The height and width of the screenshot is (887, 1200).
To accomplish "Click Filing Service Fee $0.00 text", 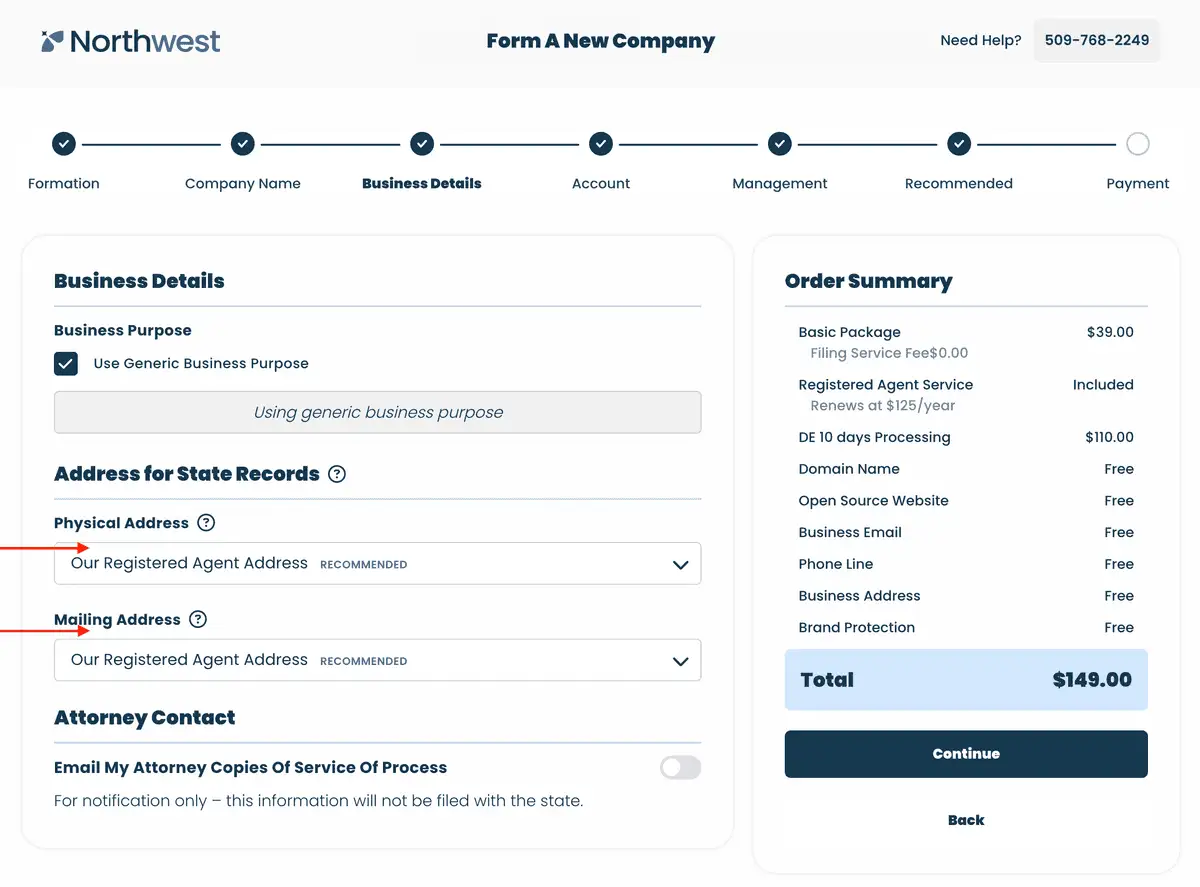I will [x=889, y=353].
